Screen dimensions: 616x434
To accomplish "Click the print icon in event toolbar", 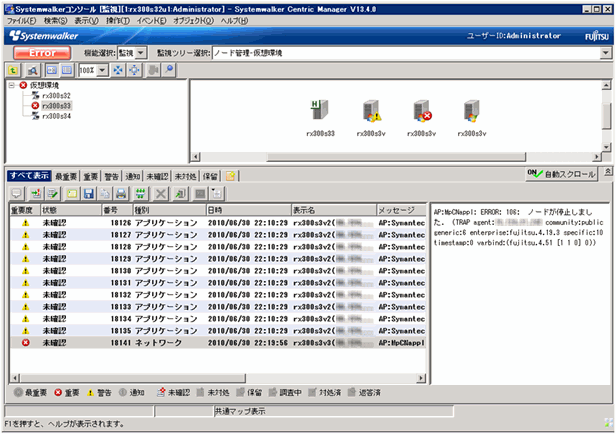I will click(120, 193).
